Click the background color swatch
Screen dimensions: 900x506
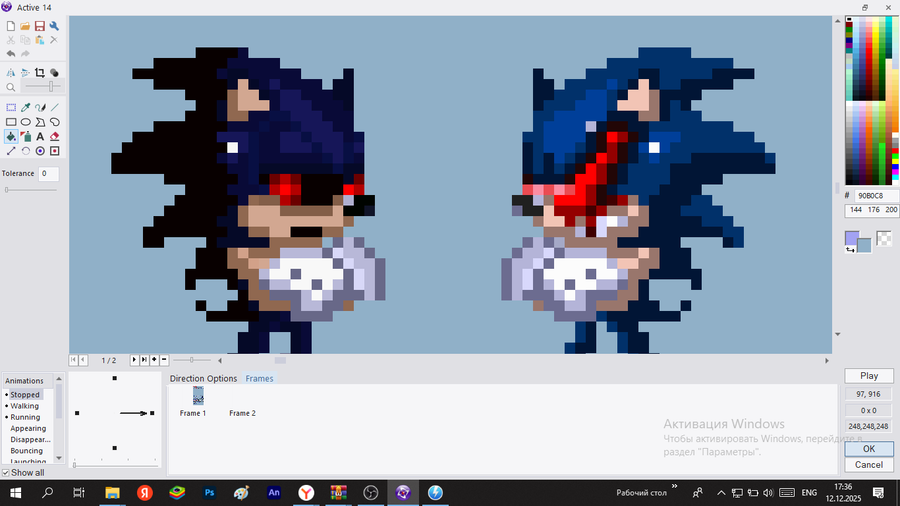pos(864,246)
